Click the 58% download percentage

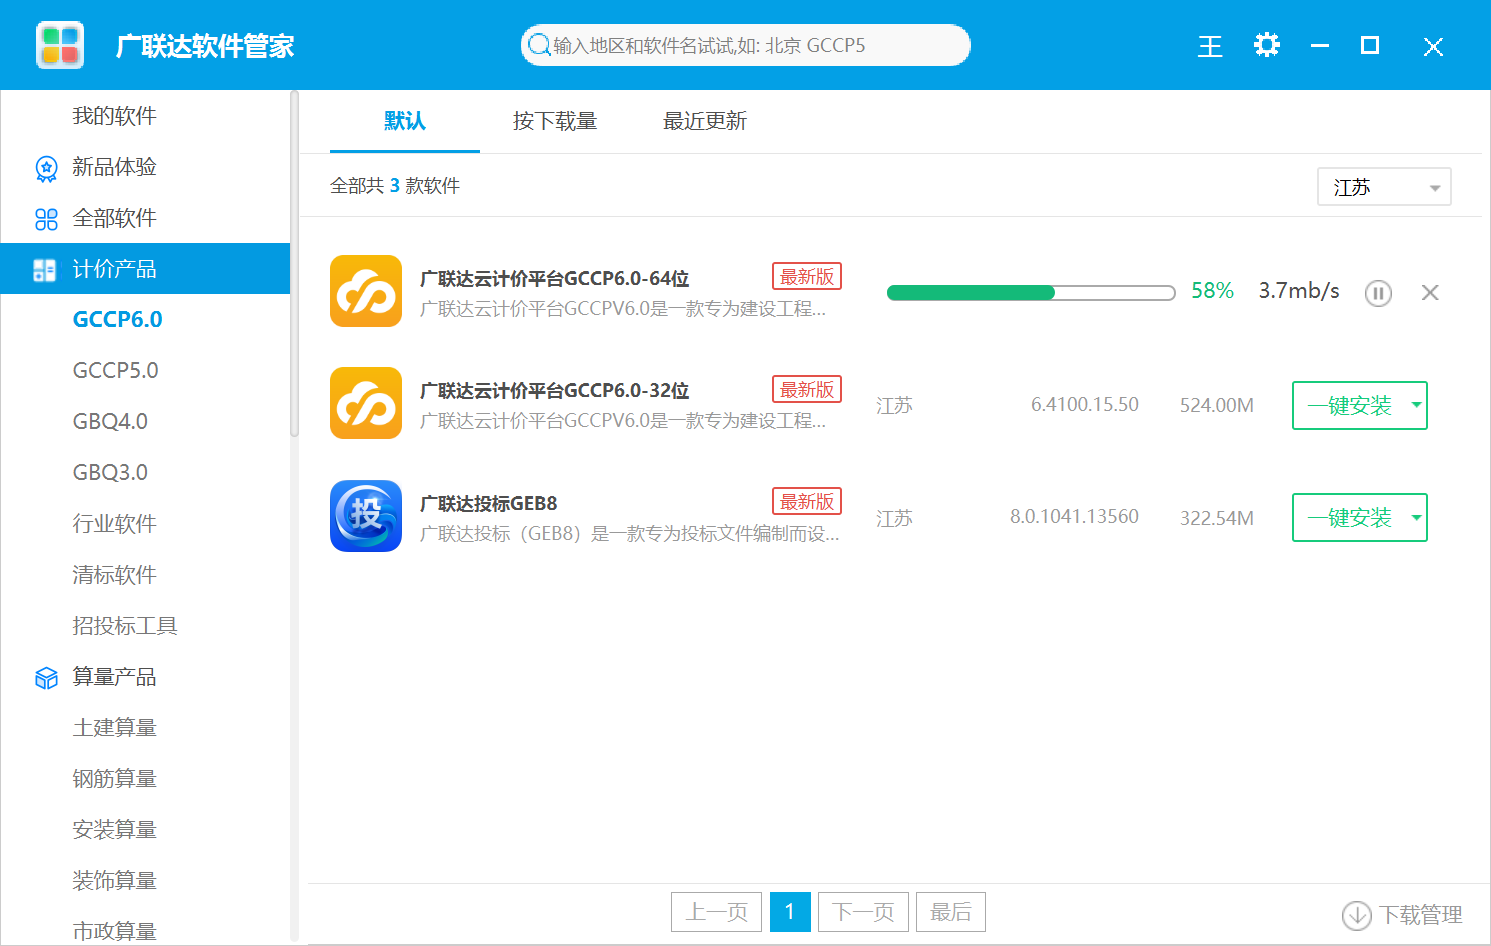1212,291
